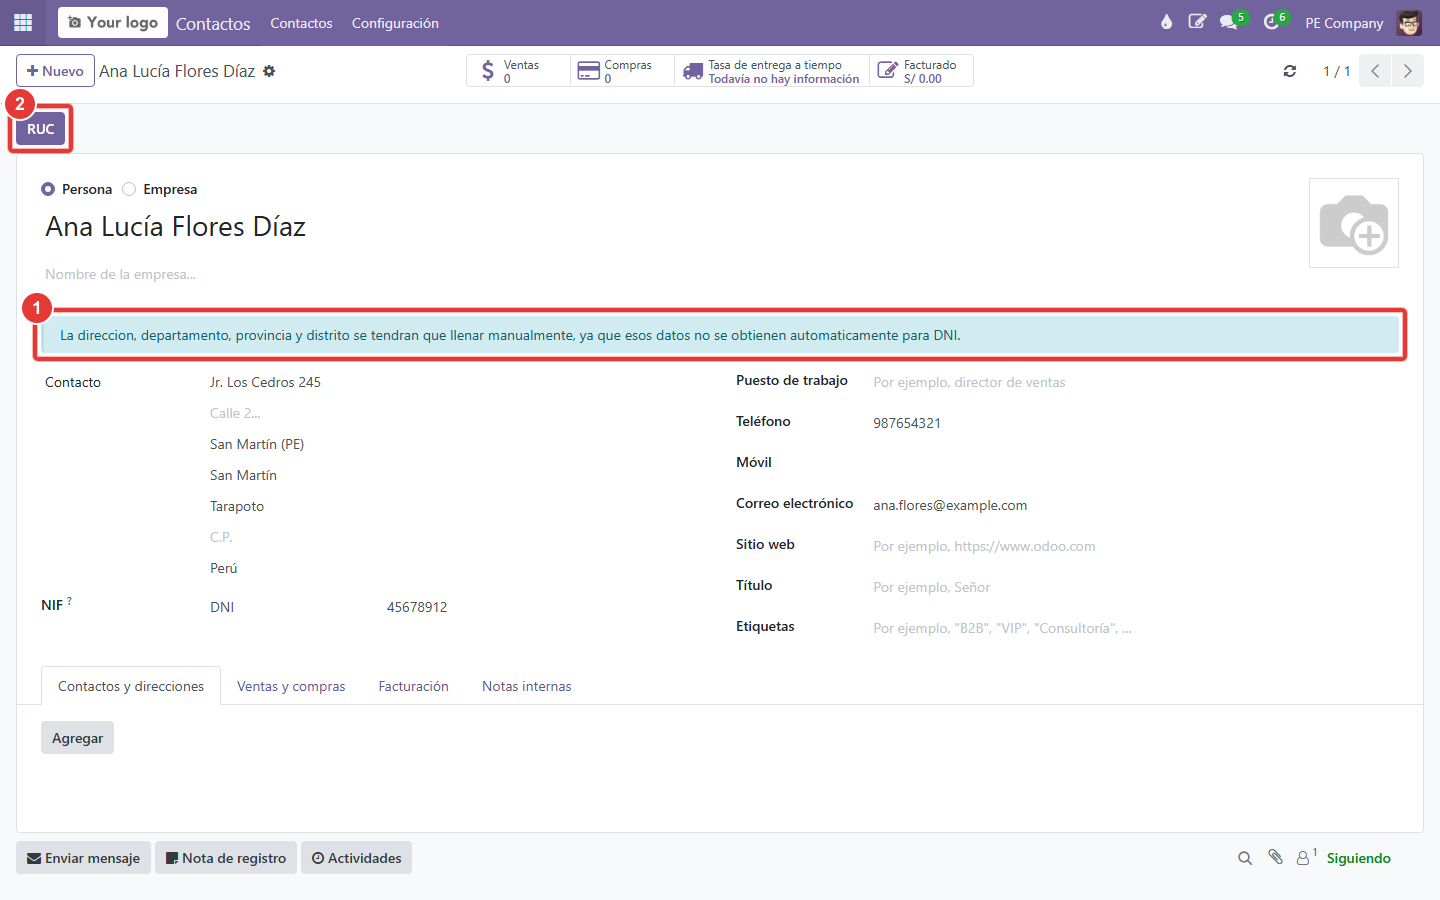Click Enviar mensaje button
This screenshot has width=1440, height=900.
click(x=83, y=858)
